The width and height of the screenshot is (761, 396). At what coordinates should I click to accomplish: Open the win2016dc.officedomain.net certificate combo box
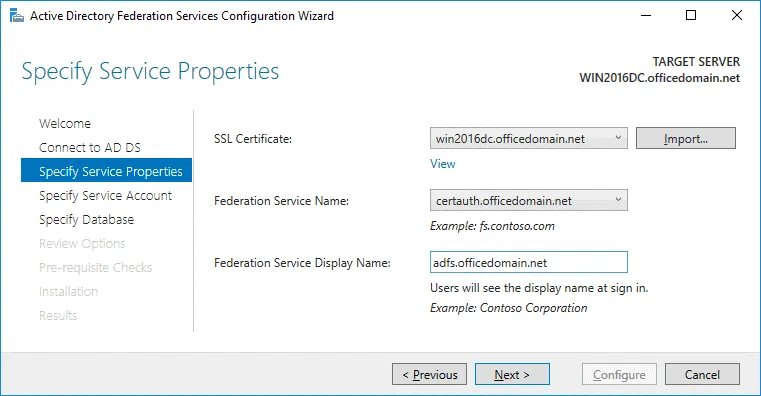pos(529,138)
